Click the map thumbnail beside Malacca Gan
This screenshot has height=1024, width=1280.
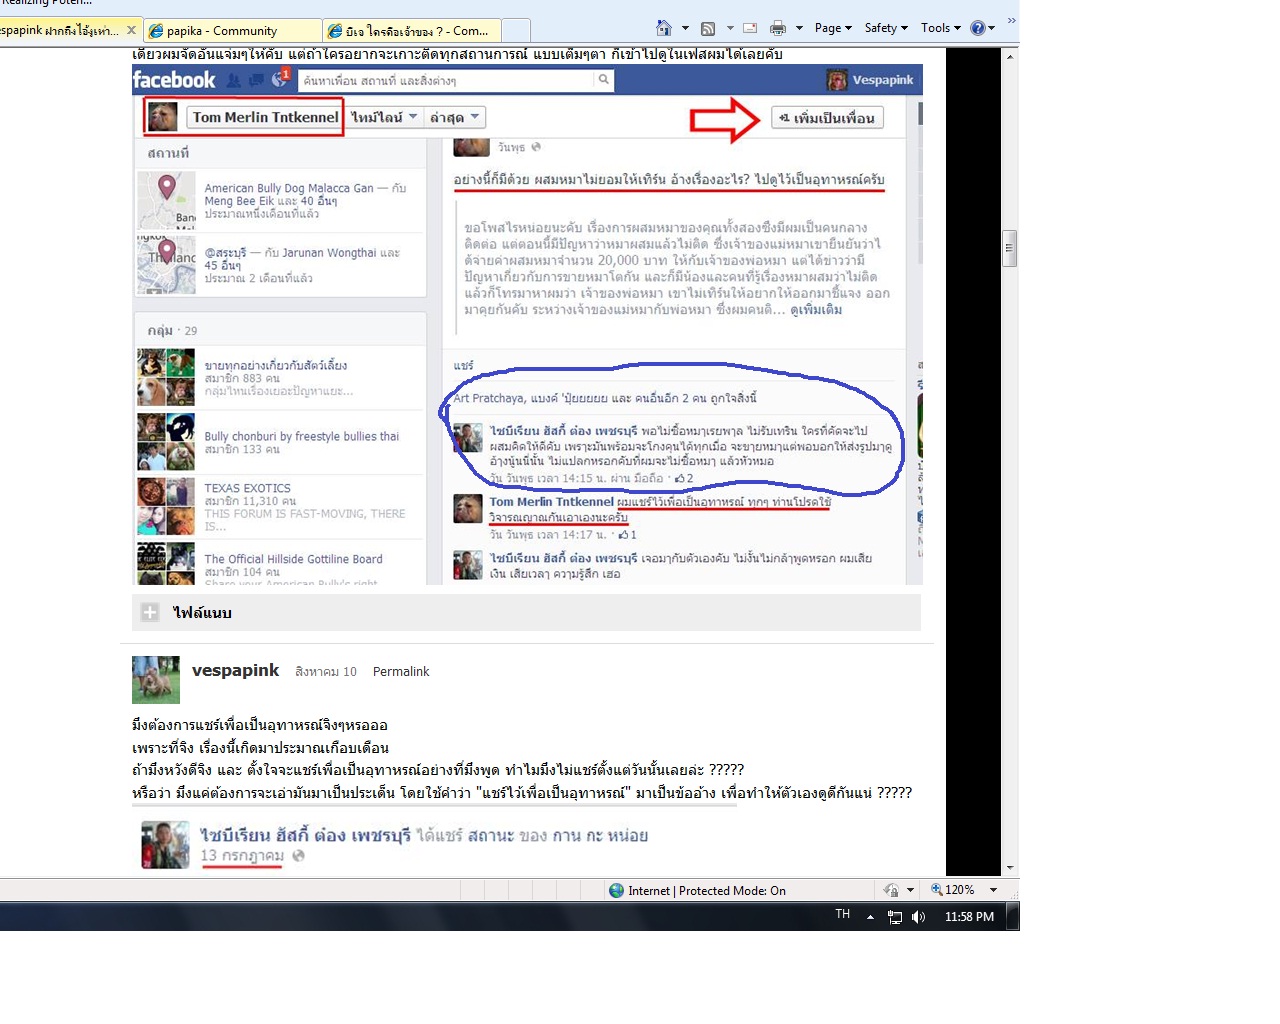(167, 201)
